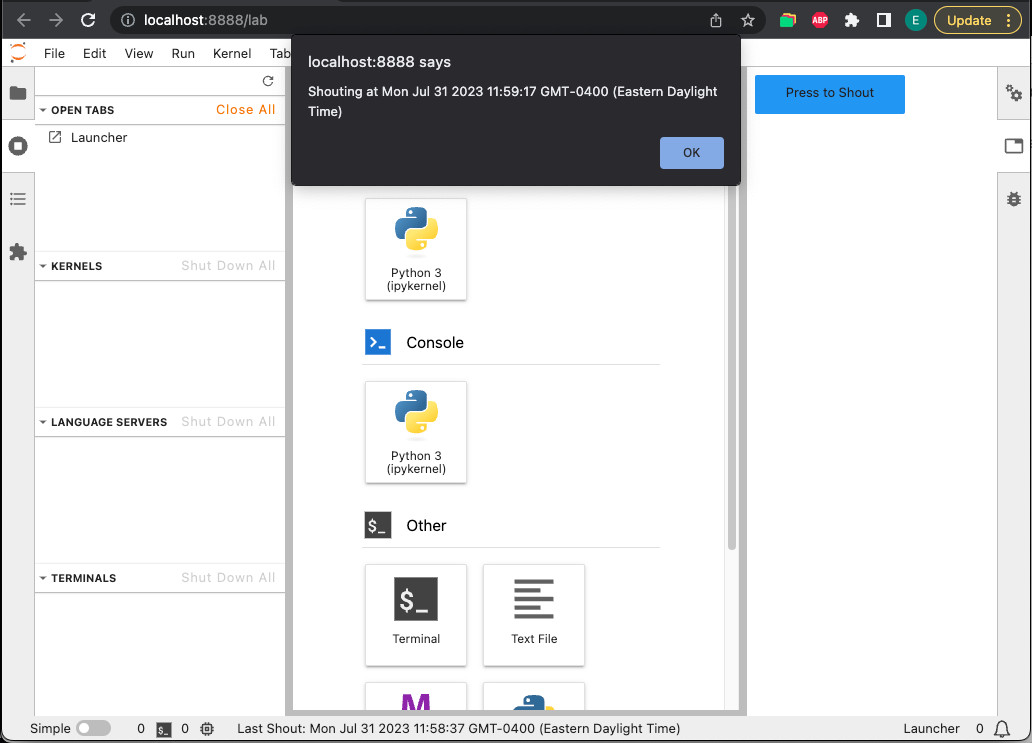Click the share page icon in address bar

click(716, 20)
